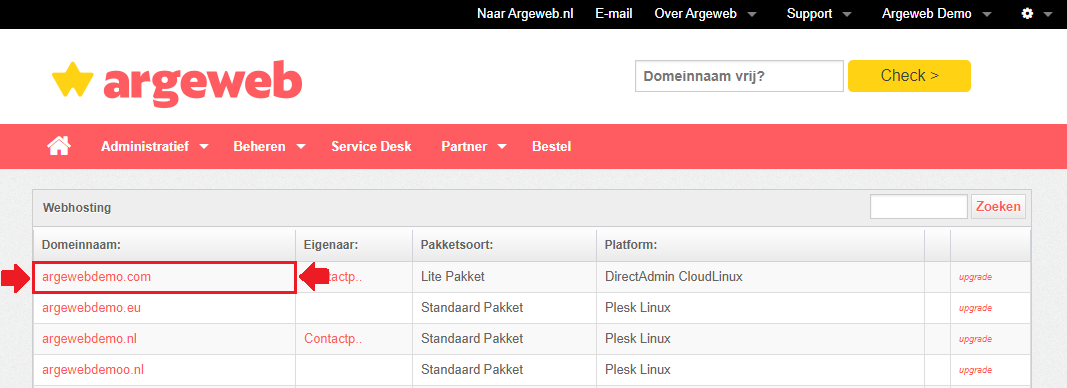
Task: Open the argewebdemo.com domain link
Action: tap(97, 277)
